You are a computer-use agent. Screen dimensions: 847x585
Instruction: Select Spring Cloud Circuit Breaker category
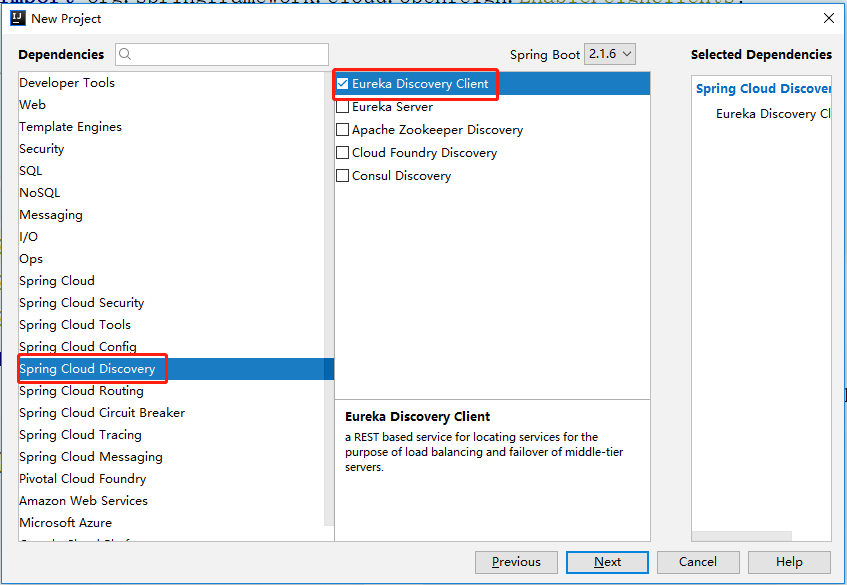(171, 413)
